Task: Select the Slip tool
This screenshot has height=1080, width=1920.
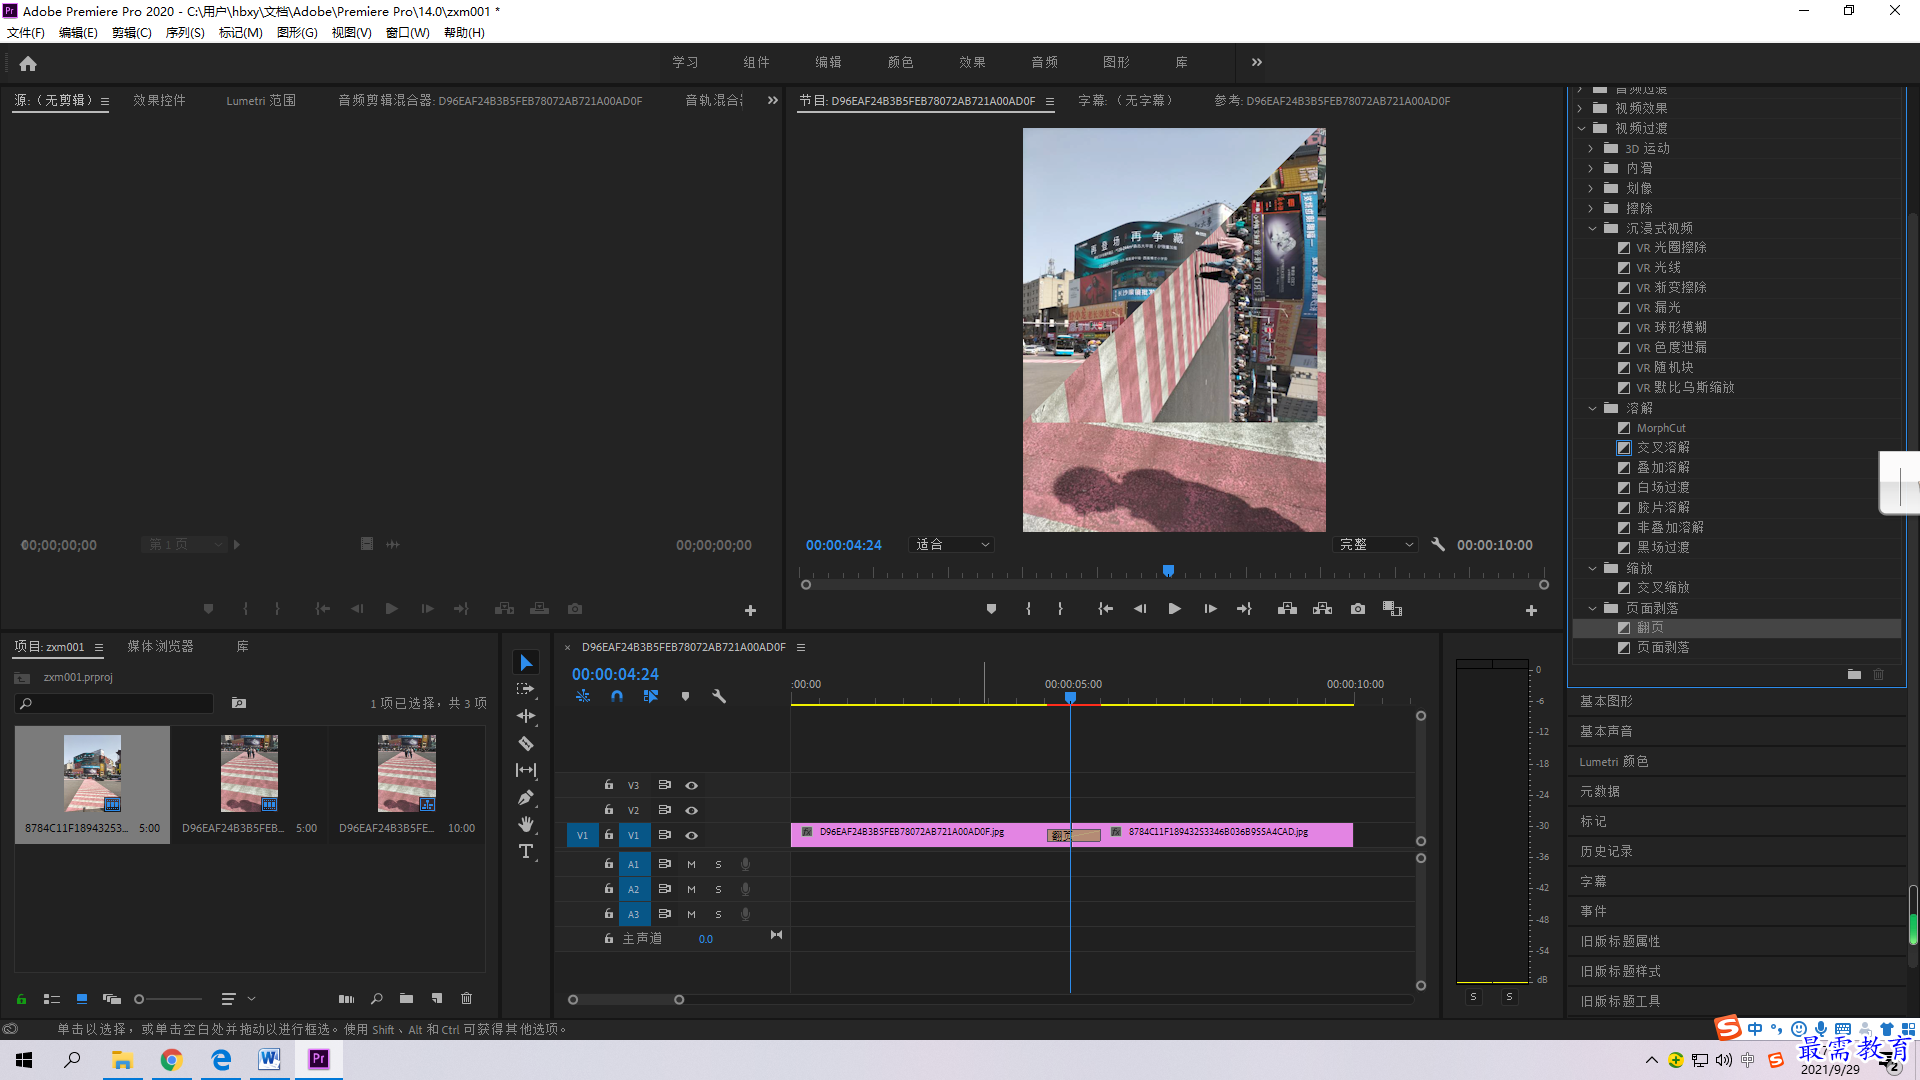Action: pyautogui.click(x=526, y=770)
